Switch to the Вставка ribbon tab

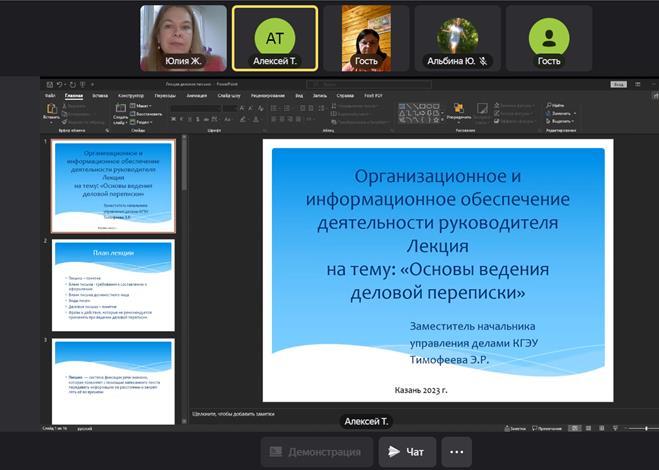(x=100, y=95)
